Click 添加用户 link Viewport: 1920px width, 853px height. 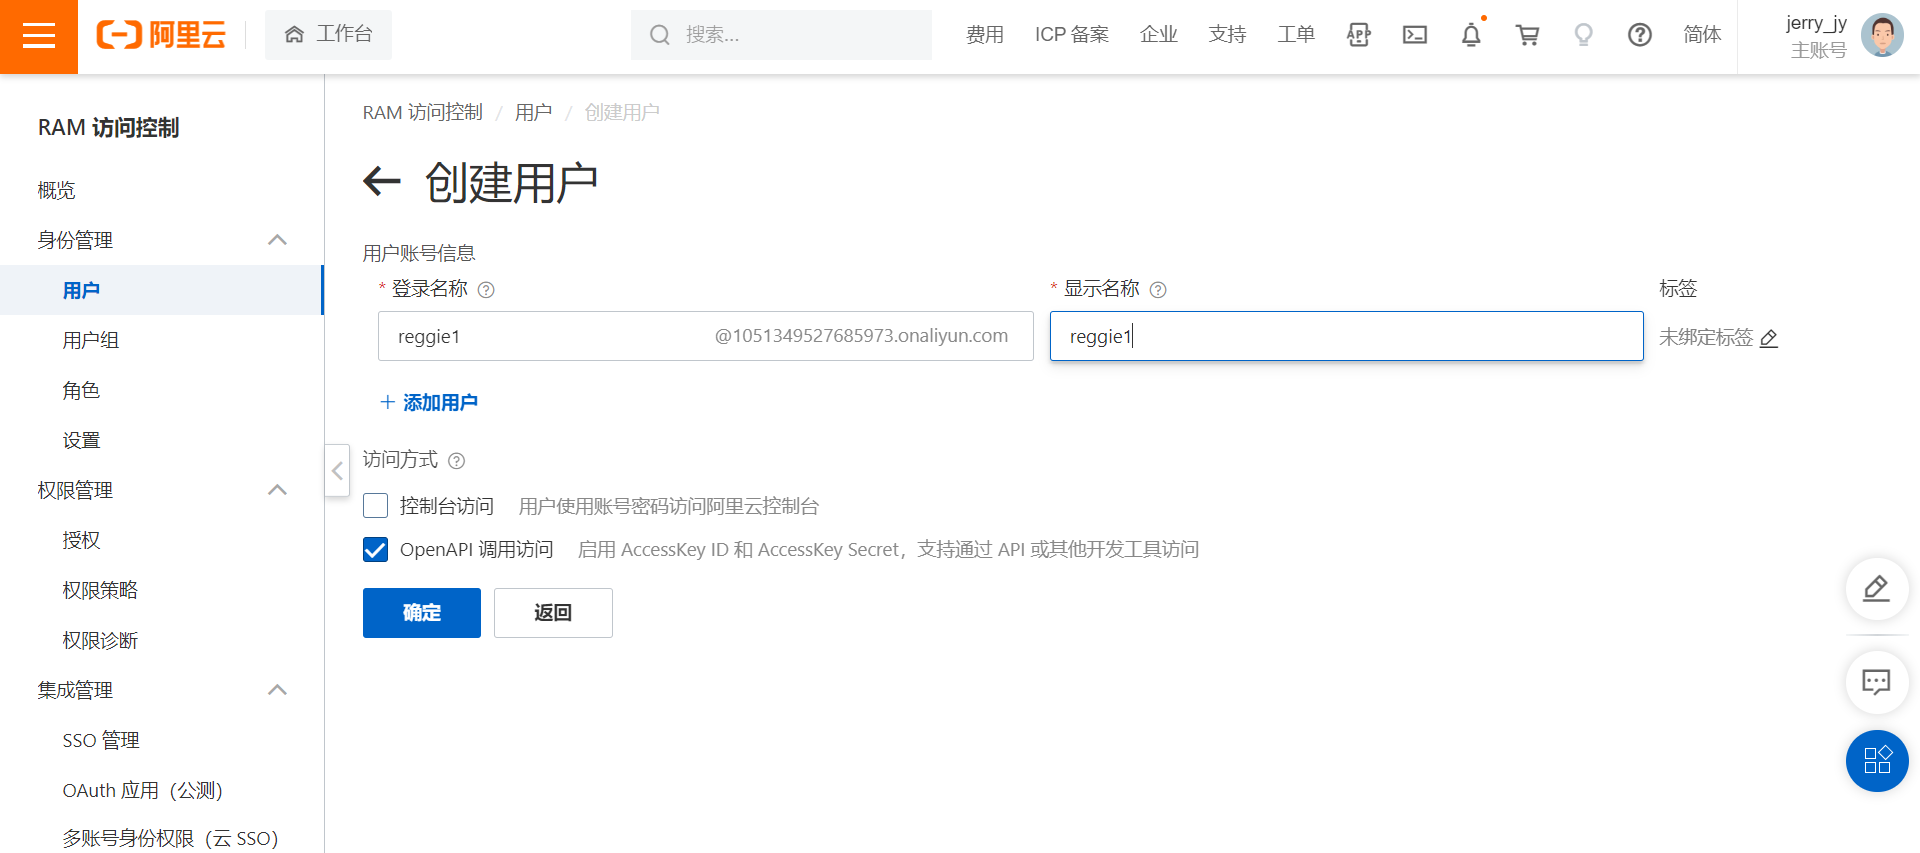(429, 403)
